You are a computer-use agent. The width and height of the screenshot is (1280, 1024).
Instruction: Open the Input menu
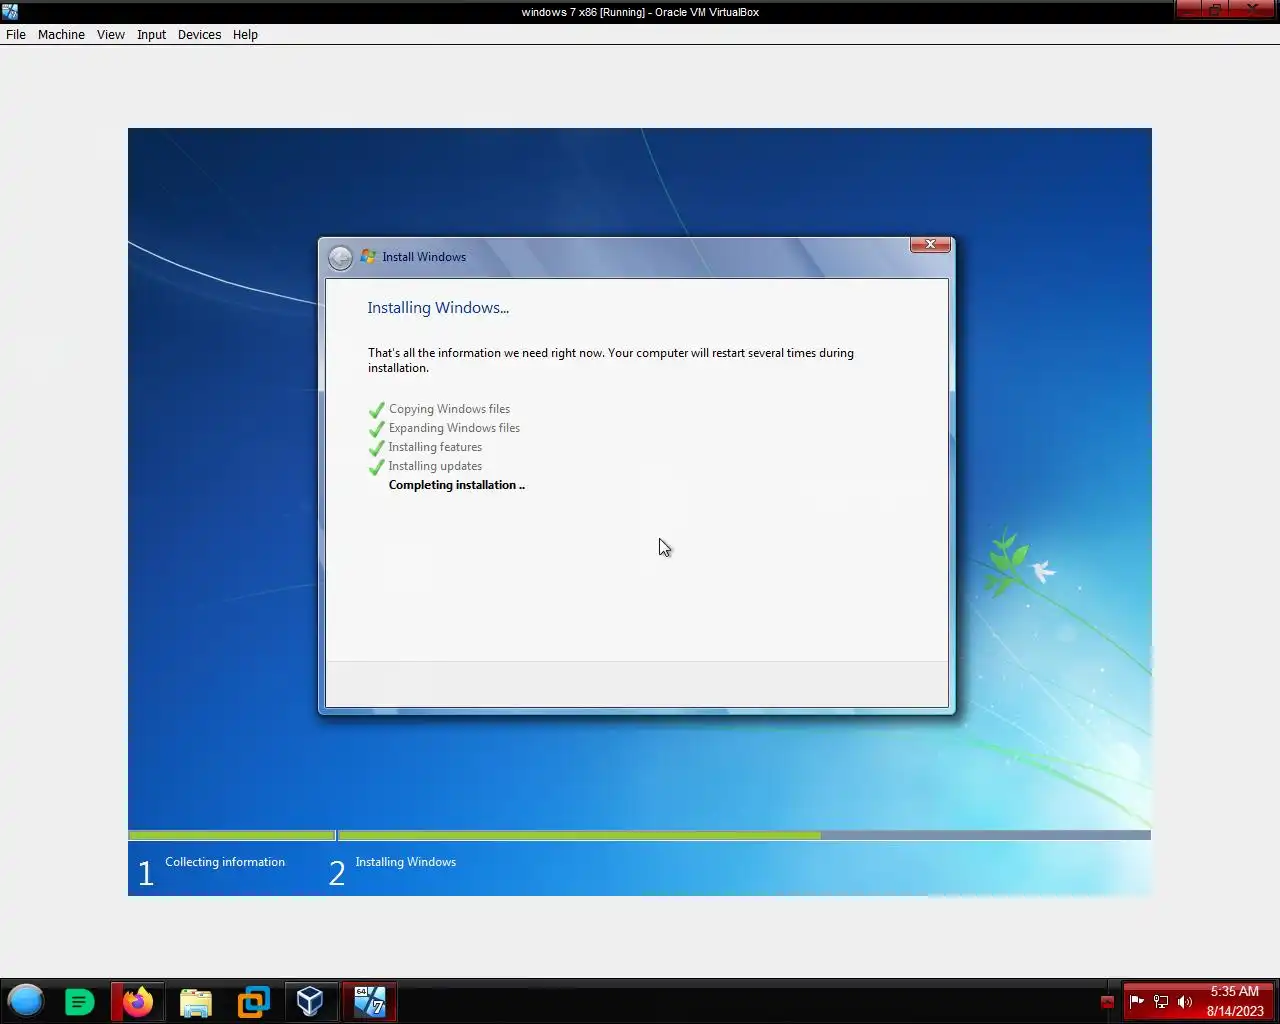point(151,34)
